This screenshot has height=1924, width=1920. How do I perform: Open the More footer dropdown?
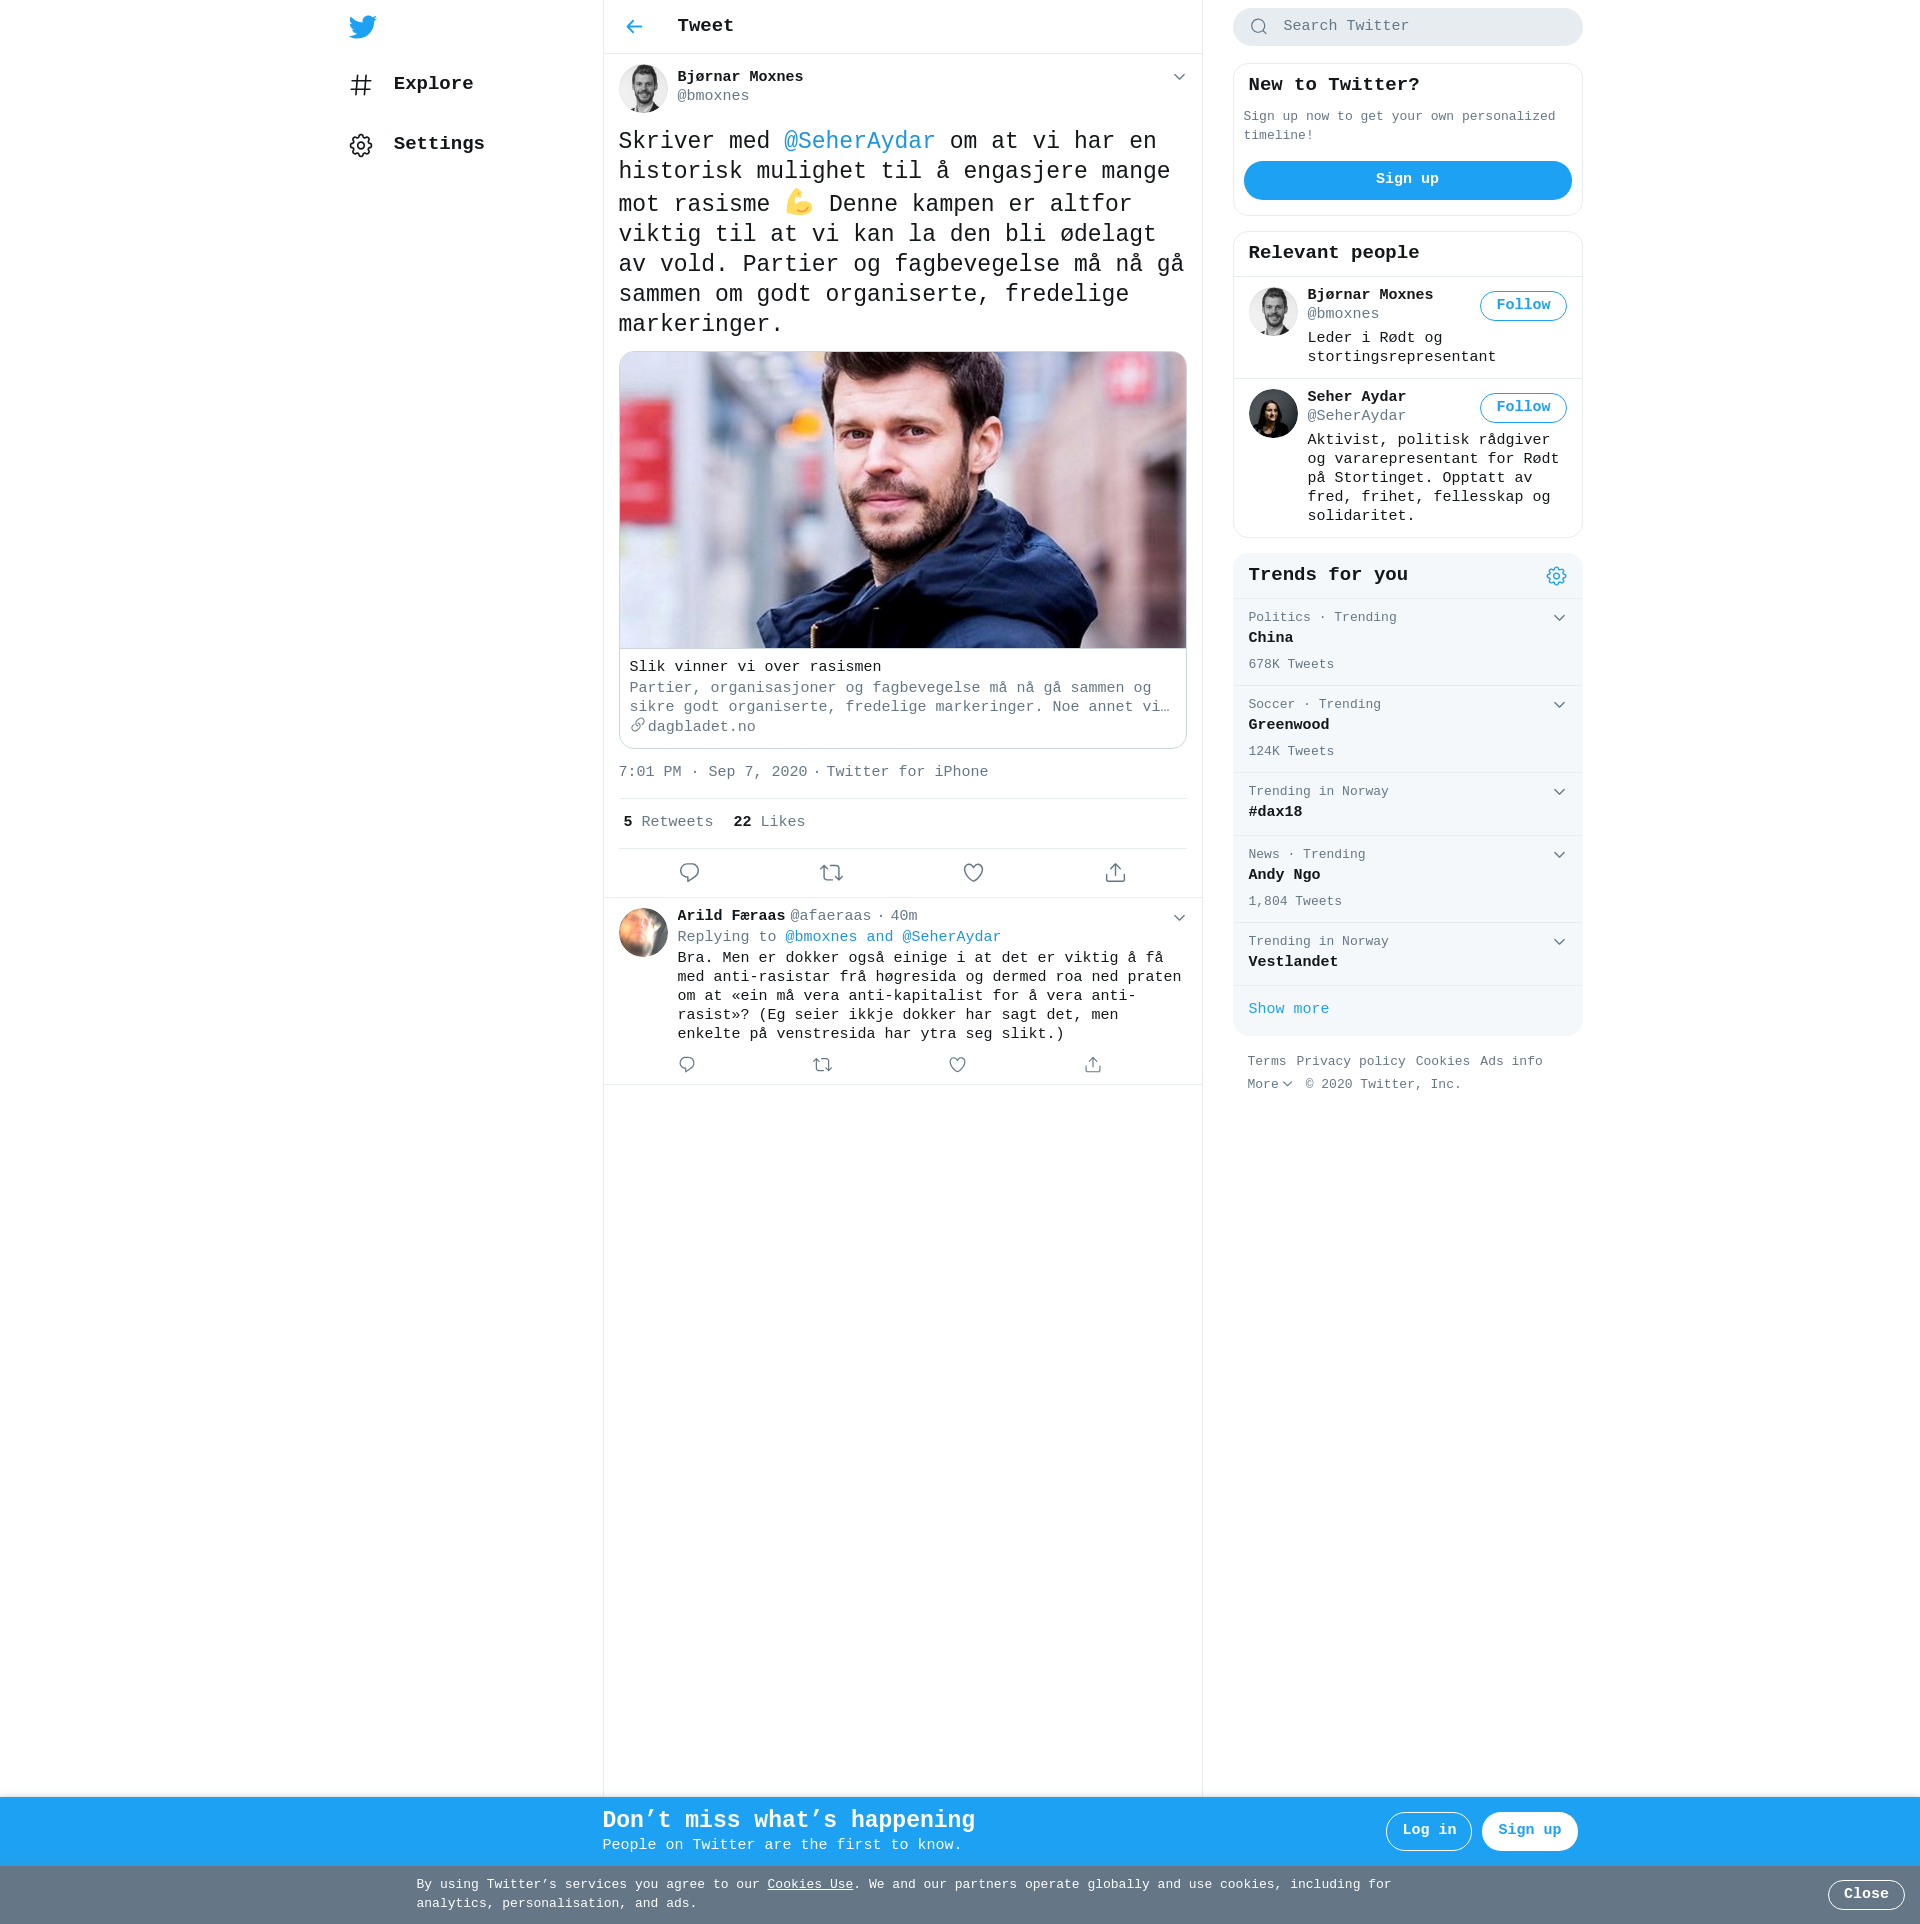(1270, 1085)
